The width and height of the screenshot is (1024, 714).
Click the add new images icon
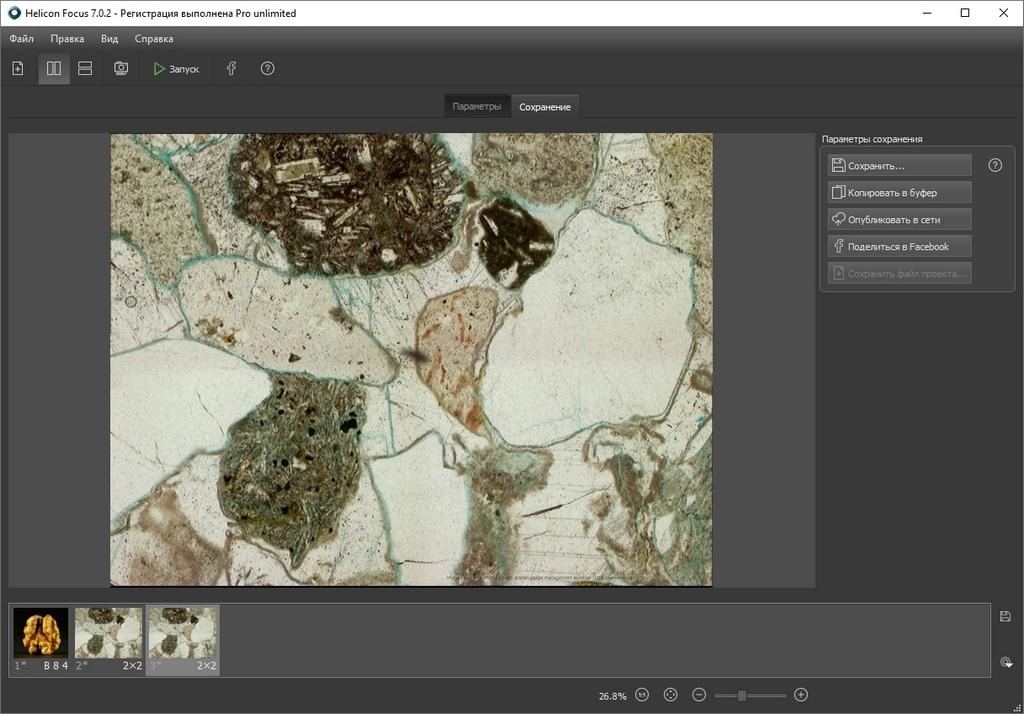pyautogui.click(x=18, y=69)
